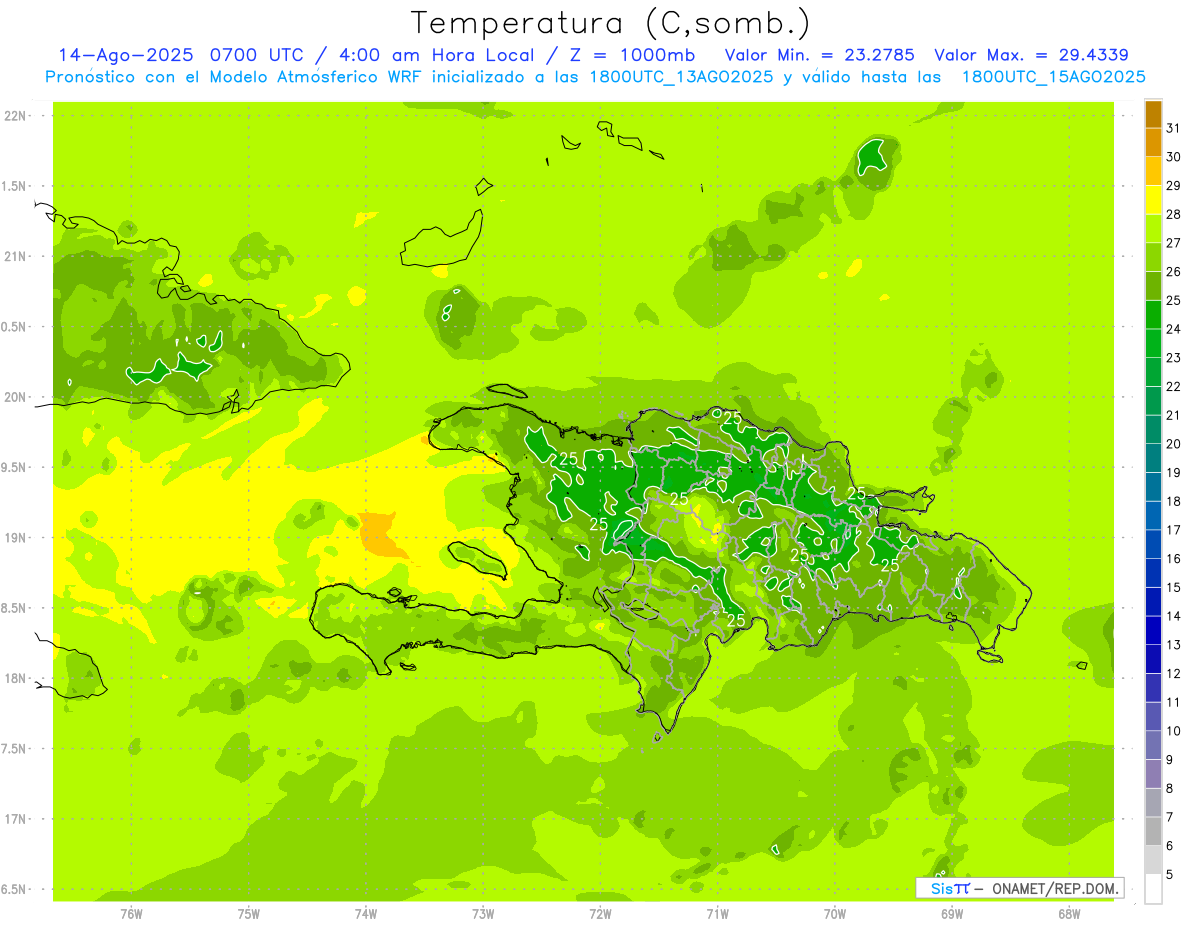Click the "Valor Min. = 23.2785" value

click(x=819, y=55)
